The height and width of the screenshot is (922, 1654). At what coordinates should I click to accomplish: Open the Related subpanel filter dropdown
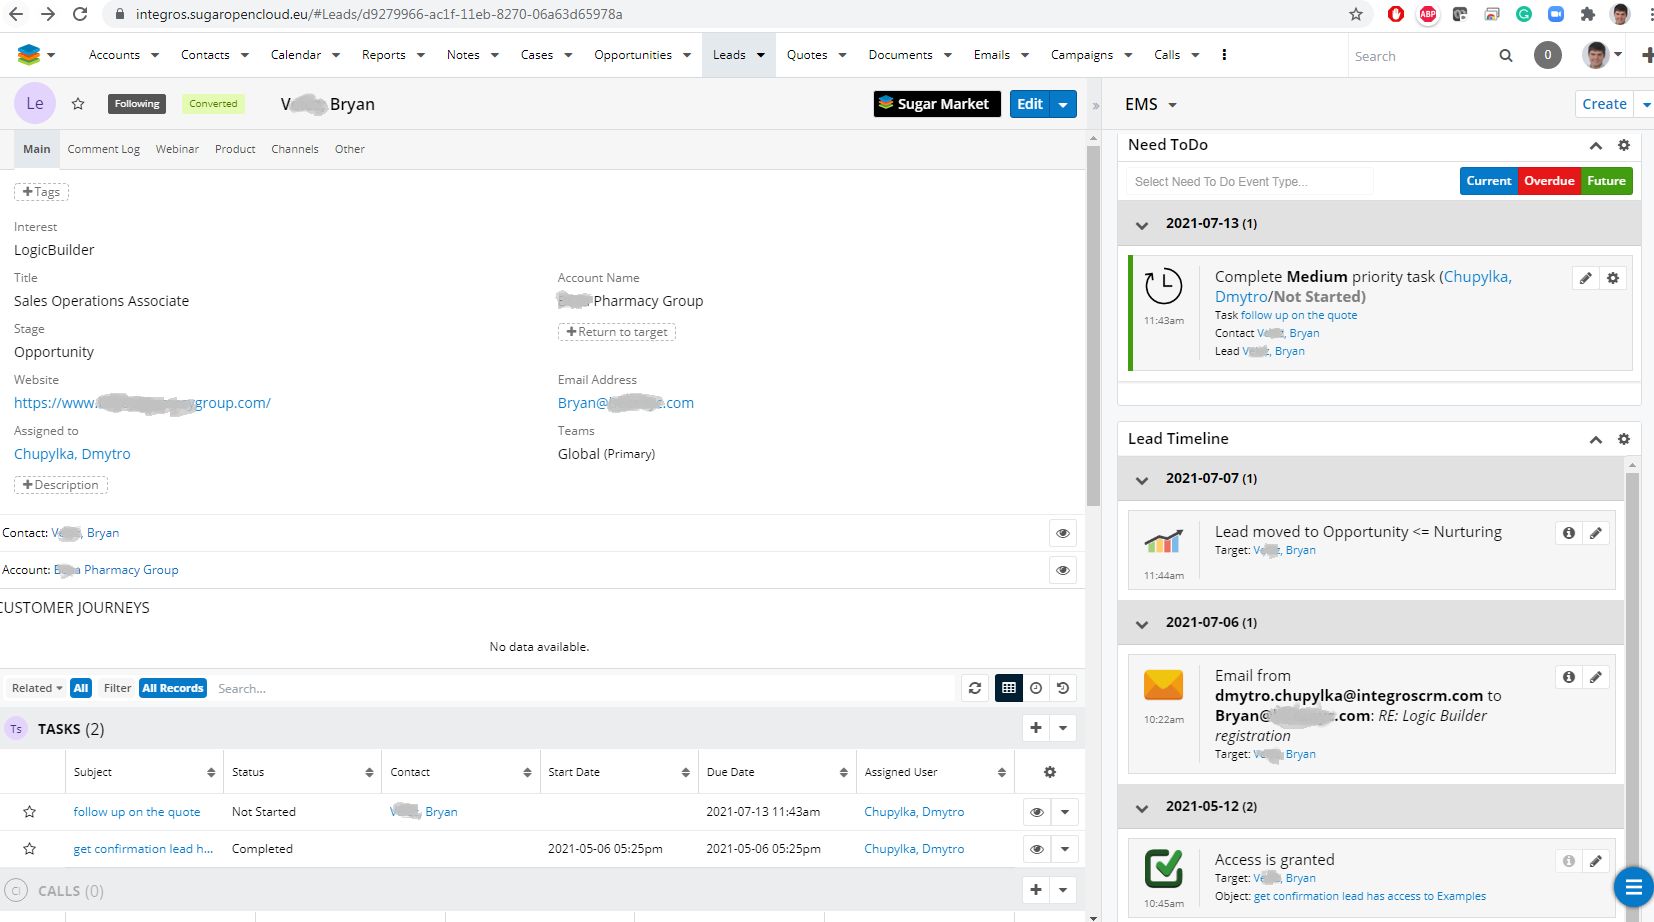click(x=37, y=688)
